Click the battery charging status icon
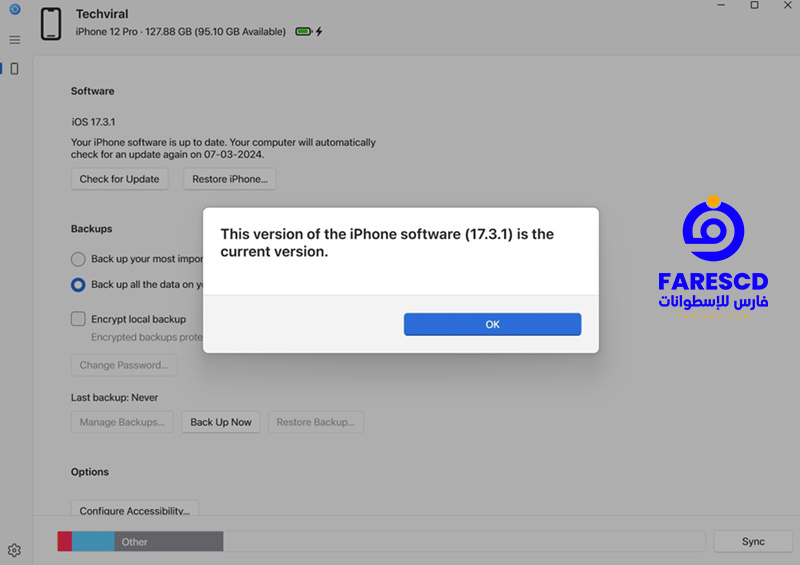Screen dimensions: 800x565 (x=309, y=32)
